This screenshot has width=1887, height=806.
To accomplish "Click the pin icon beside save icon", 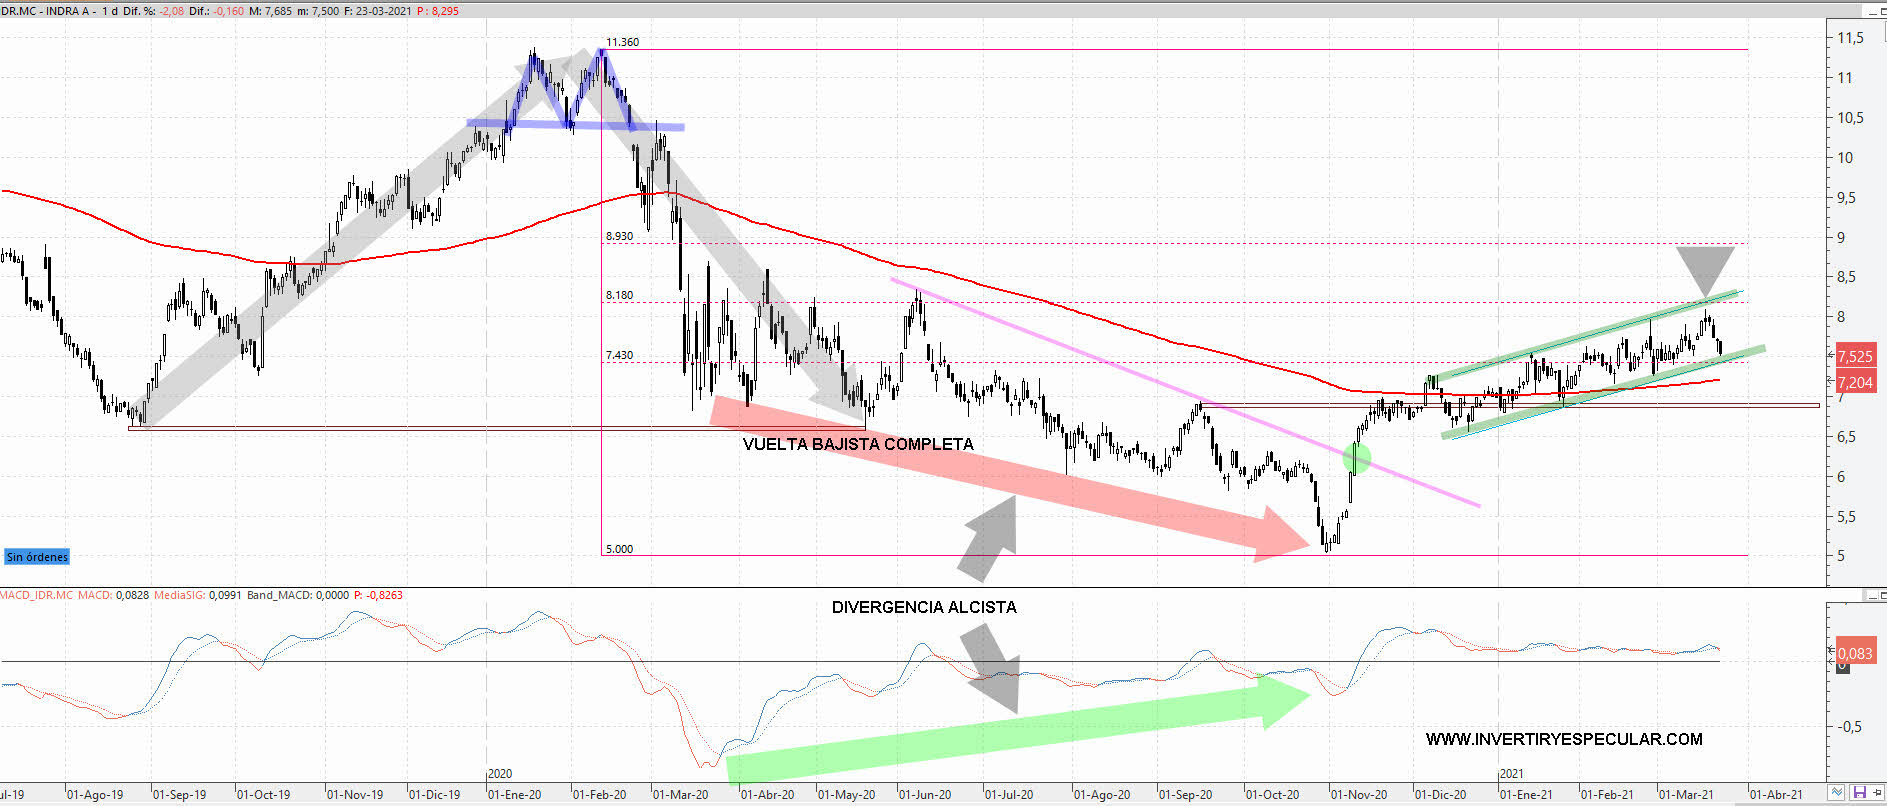I will 1877,793.
